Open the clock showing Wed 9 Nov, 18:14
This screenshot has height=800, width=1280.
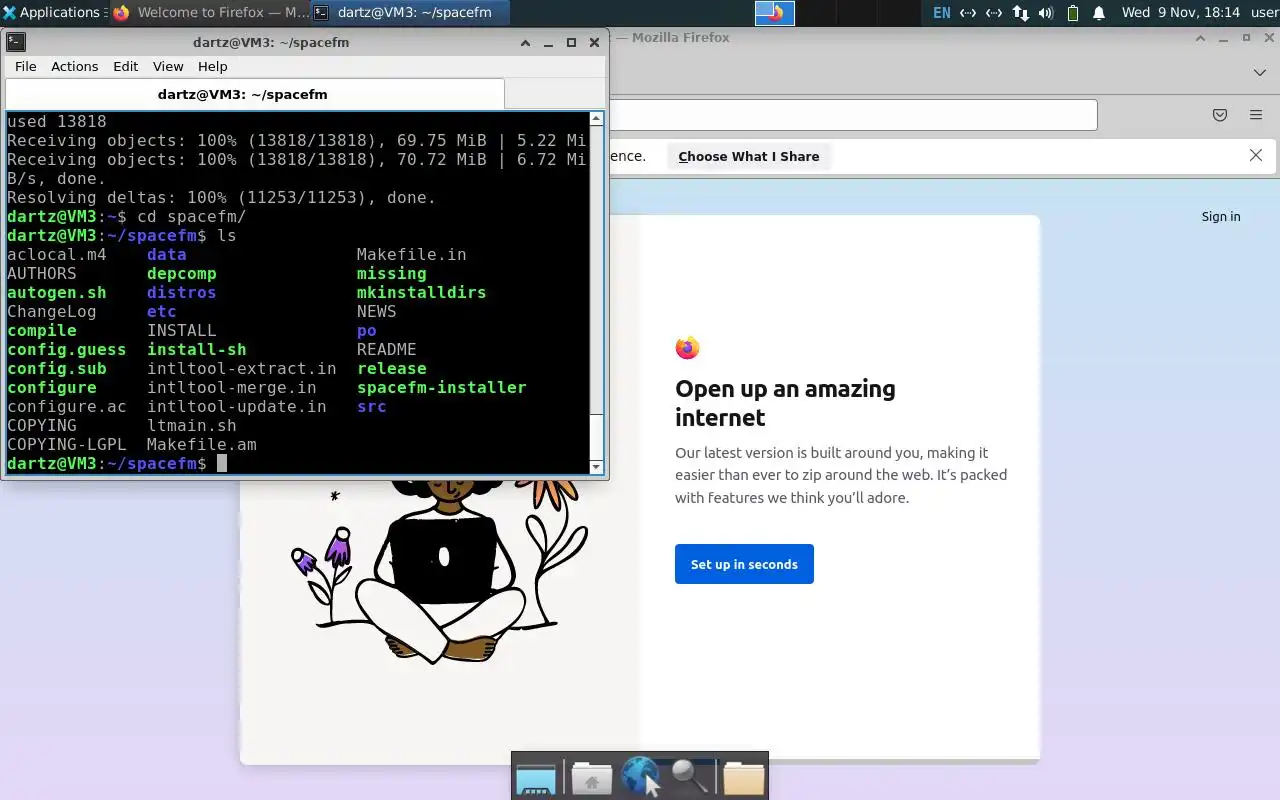pyautogui.click(x=1180, y=13)
